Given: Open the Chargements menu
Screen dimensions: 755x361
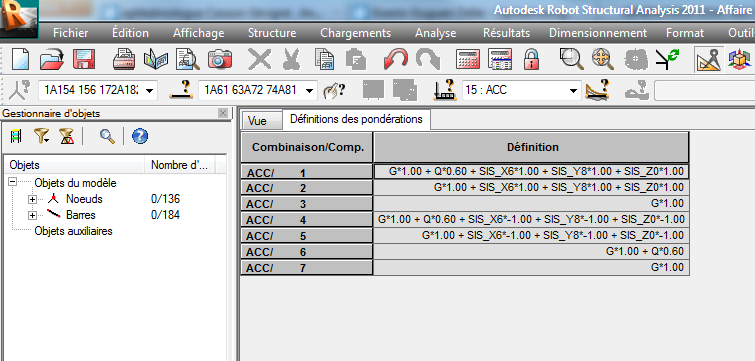Looking at the screenshot, I should point(355,33).
